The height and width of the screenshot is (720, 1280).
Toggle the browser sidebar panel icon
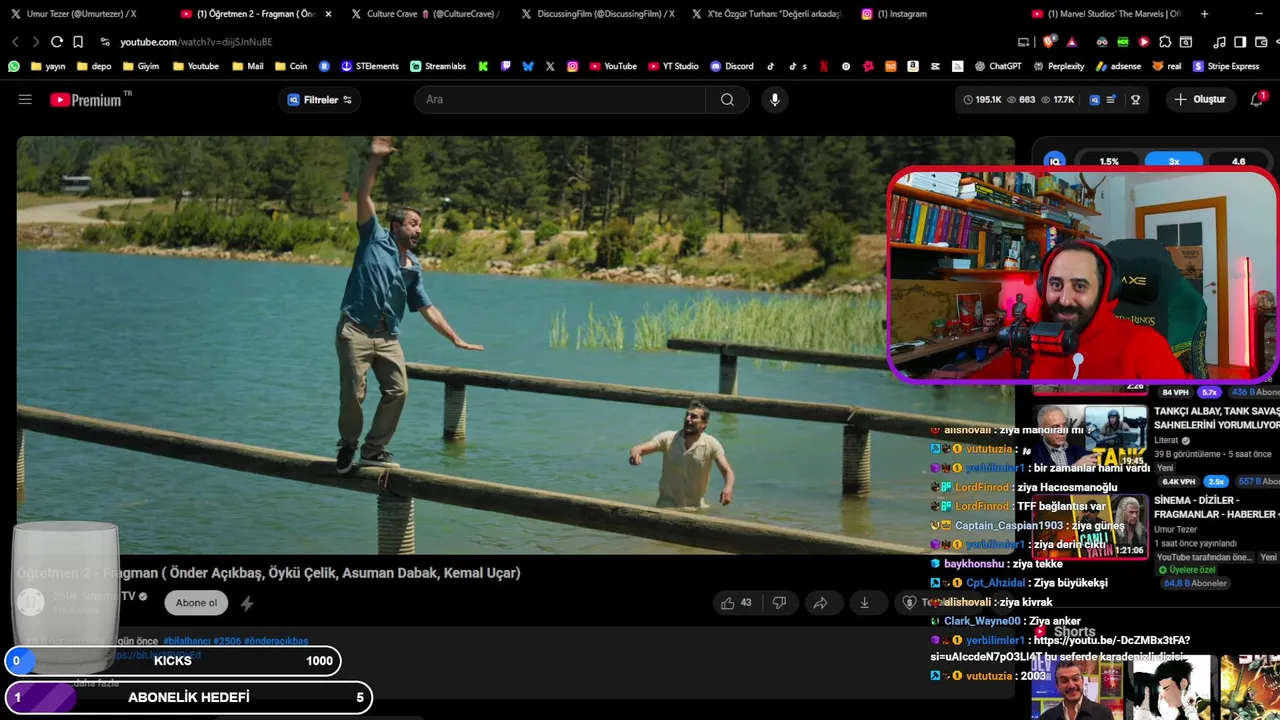[x=1240, y=42]
